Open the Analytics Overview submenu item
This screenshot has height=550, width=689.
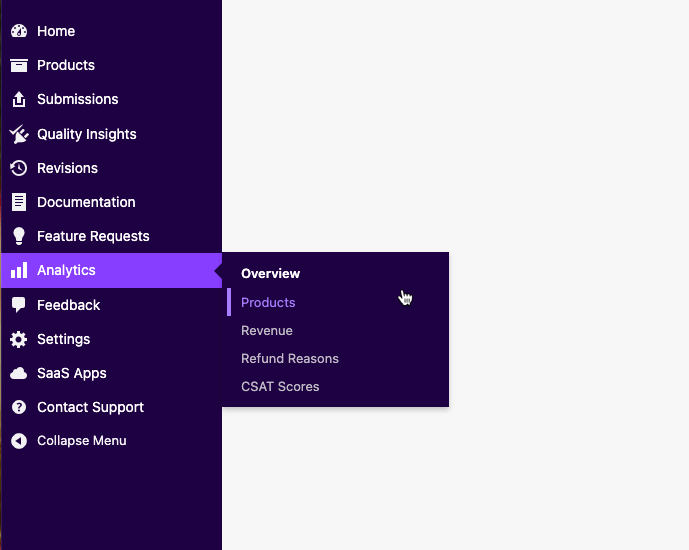tap(270, 273)
